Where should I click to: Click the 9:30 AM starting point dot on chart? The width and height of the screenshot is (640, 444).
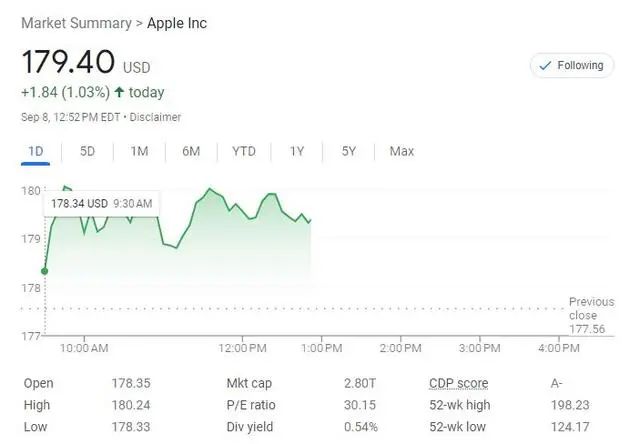pyautogui.click(x=44, y=270)
